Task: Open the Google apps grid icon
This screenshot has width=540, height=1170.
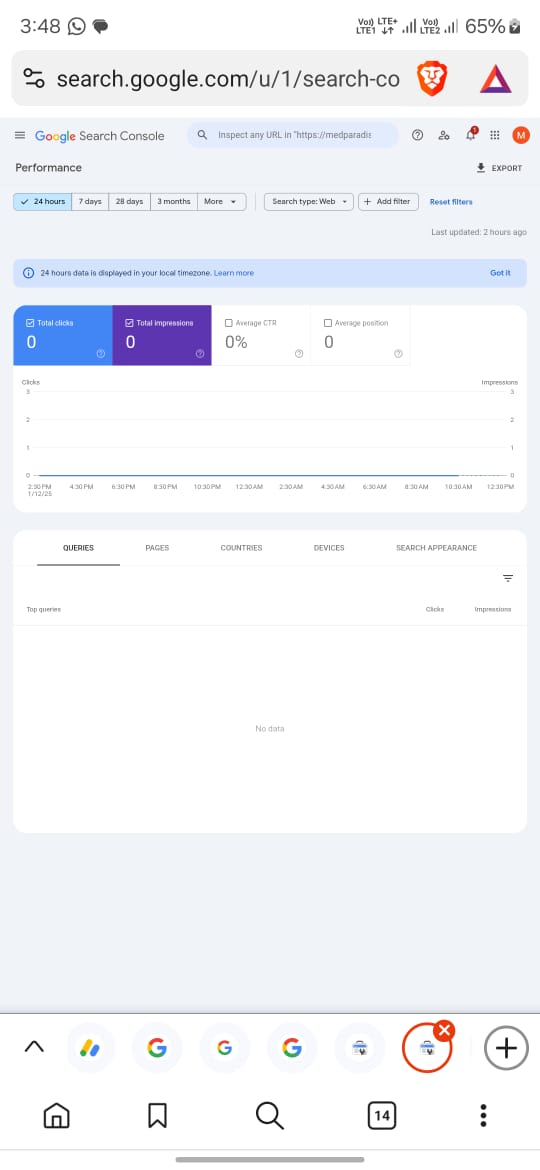Action: [495, 135]
